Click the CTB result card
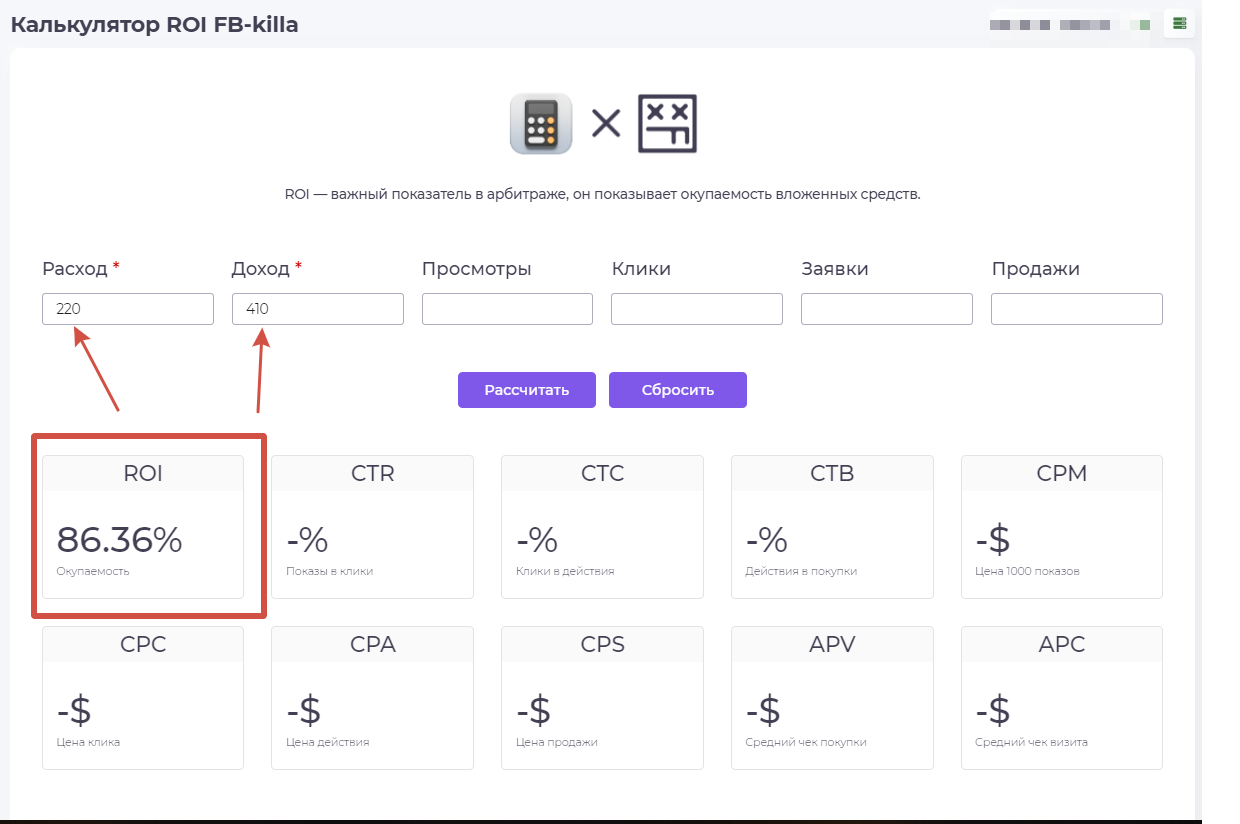 coord(832,527)
